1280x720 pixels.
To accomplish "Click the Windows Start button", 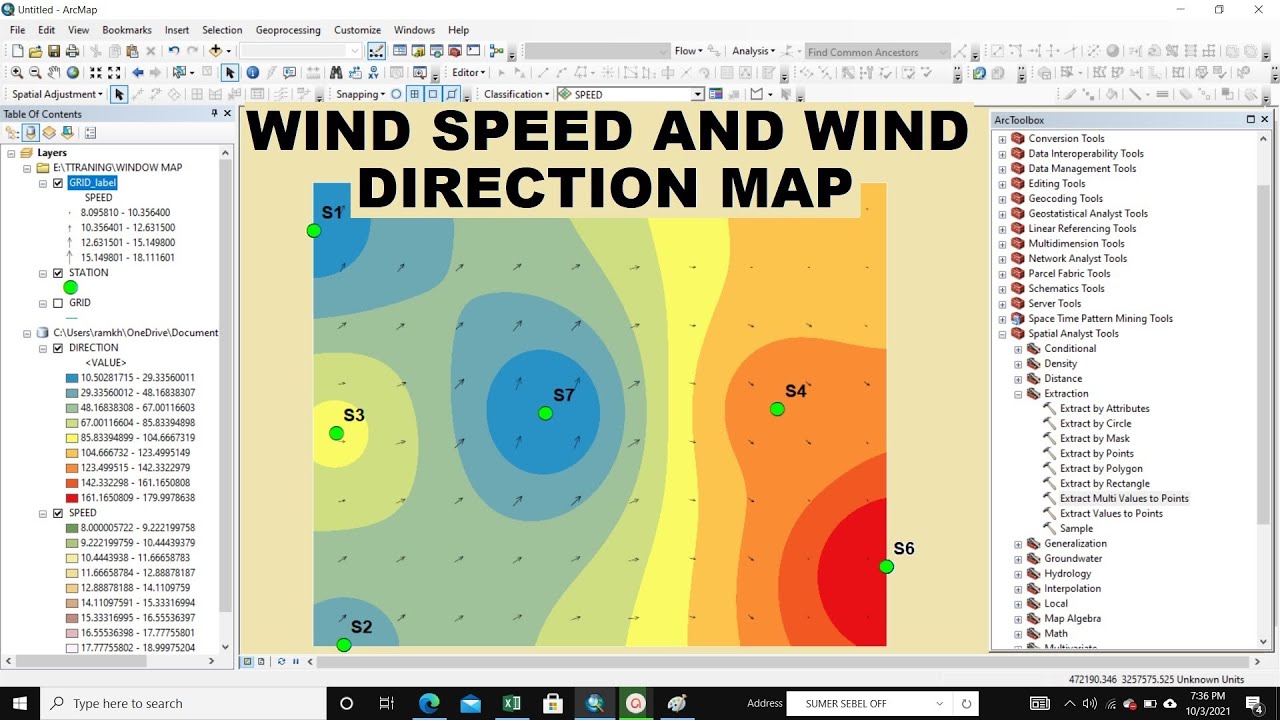I will [20, 703].
